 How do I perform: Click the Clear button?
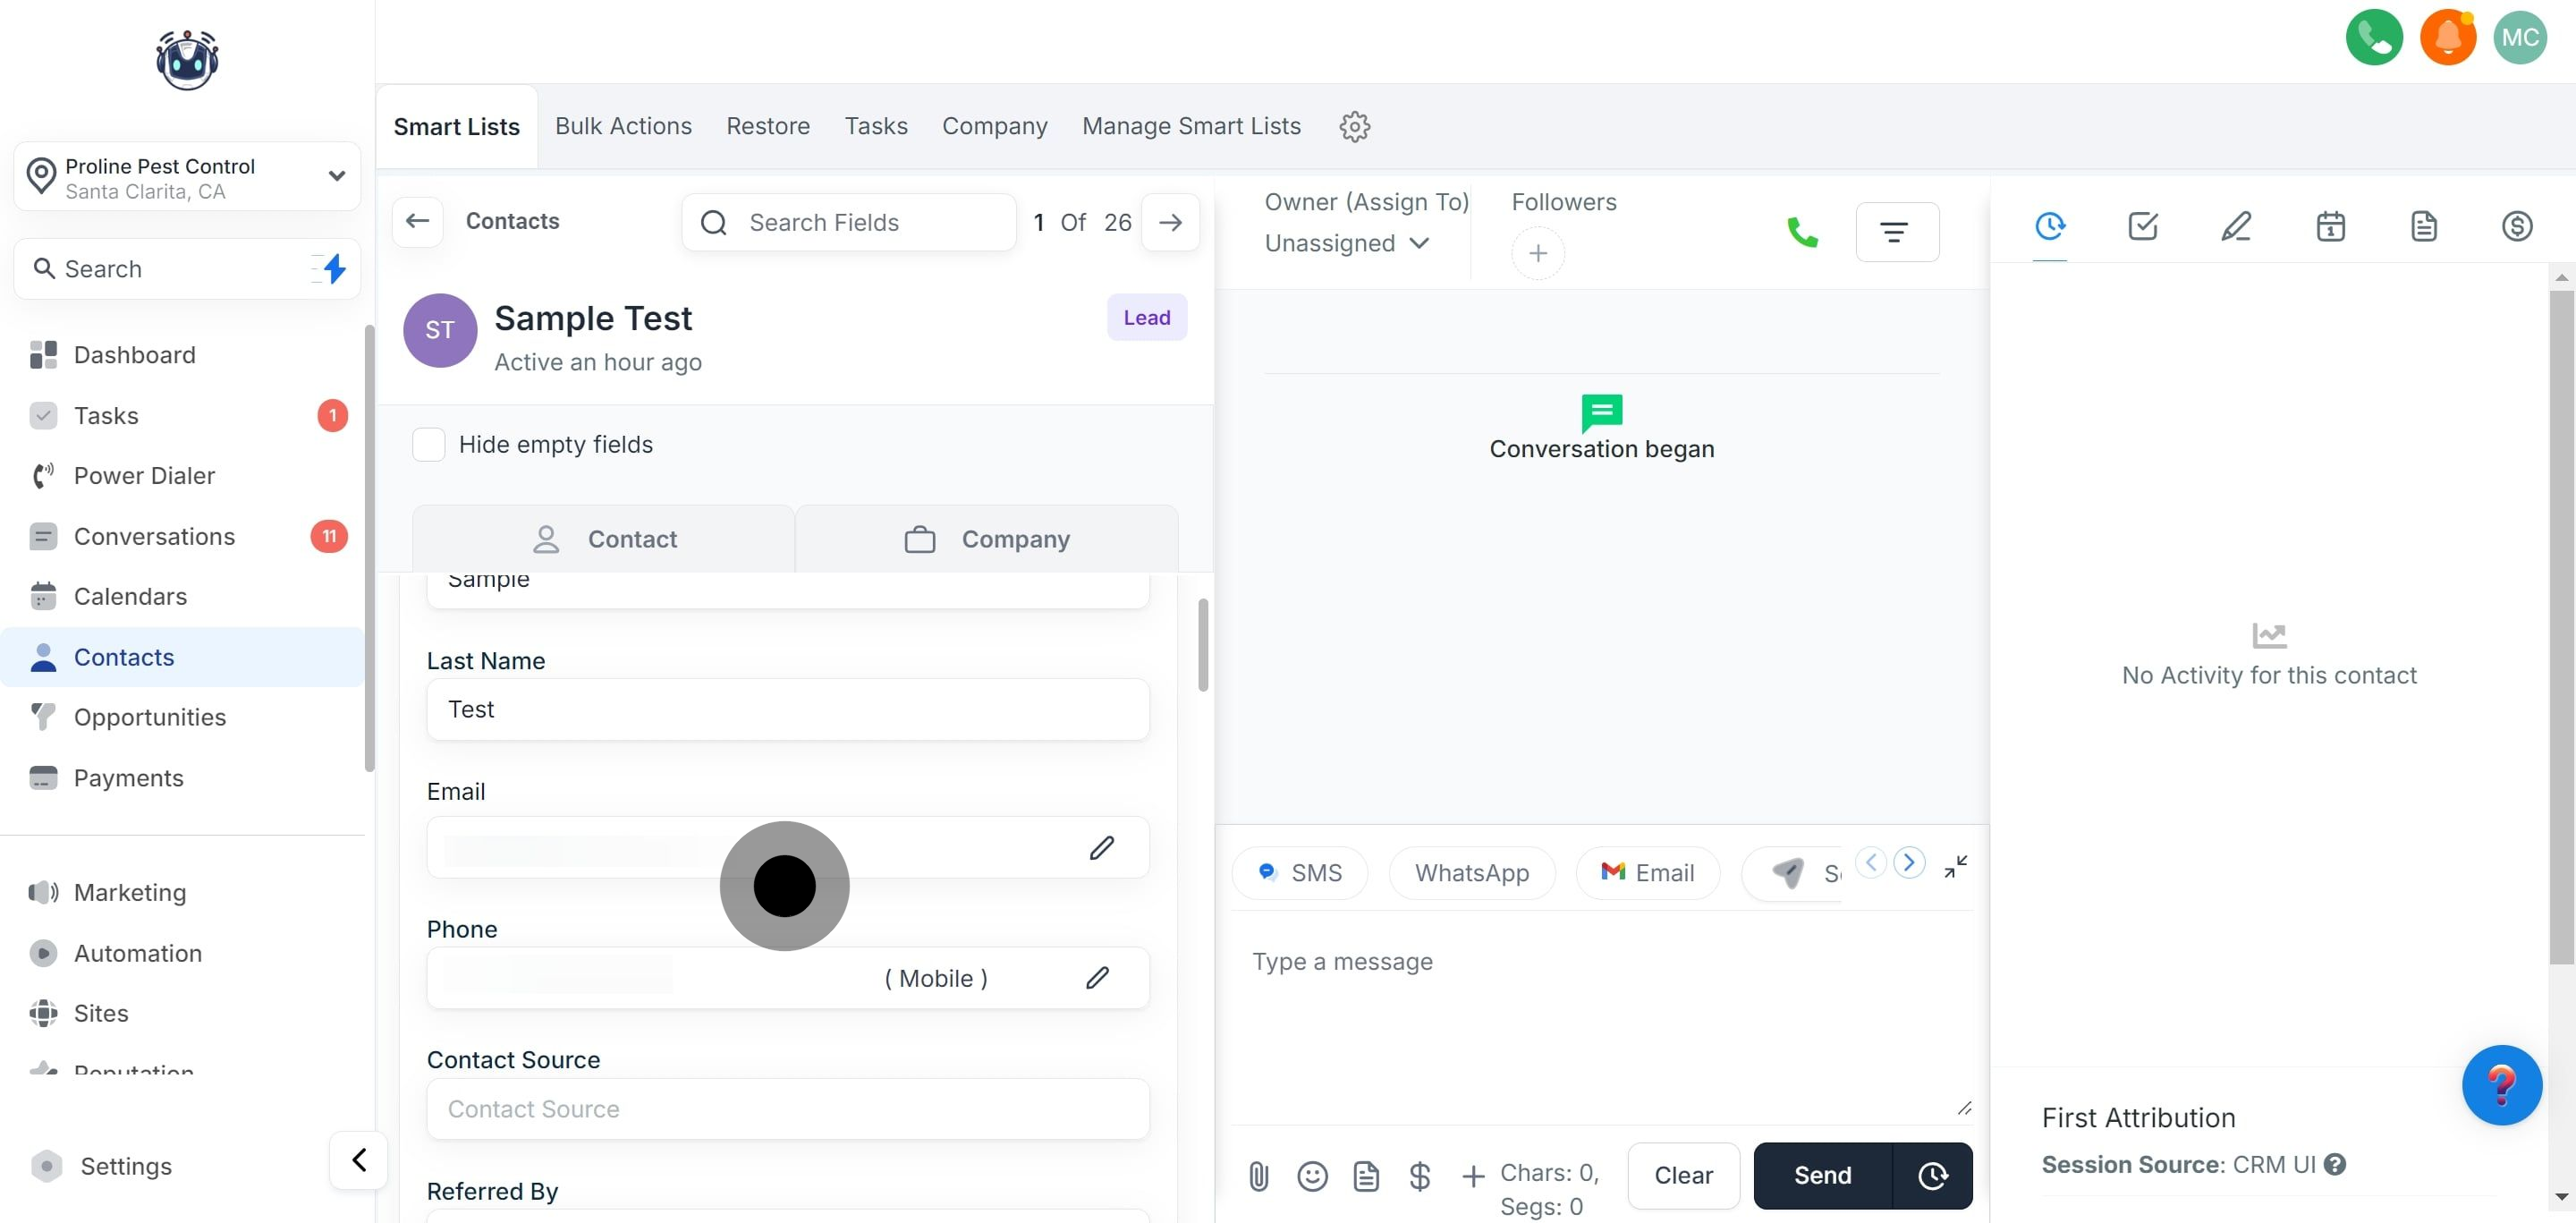pyautogui.click(x=1683, y=1176)
